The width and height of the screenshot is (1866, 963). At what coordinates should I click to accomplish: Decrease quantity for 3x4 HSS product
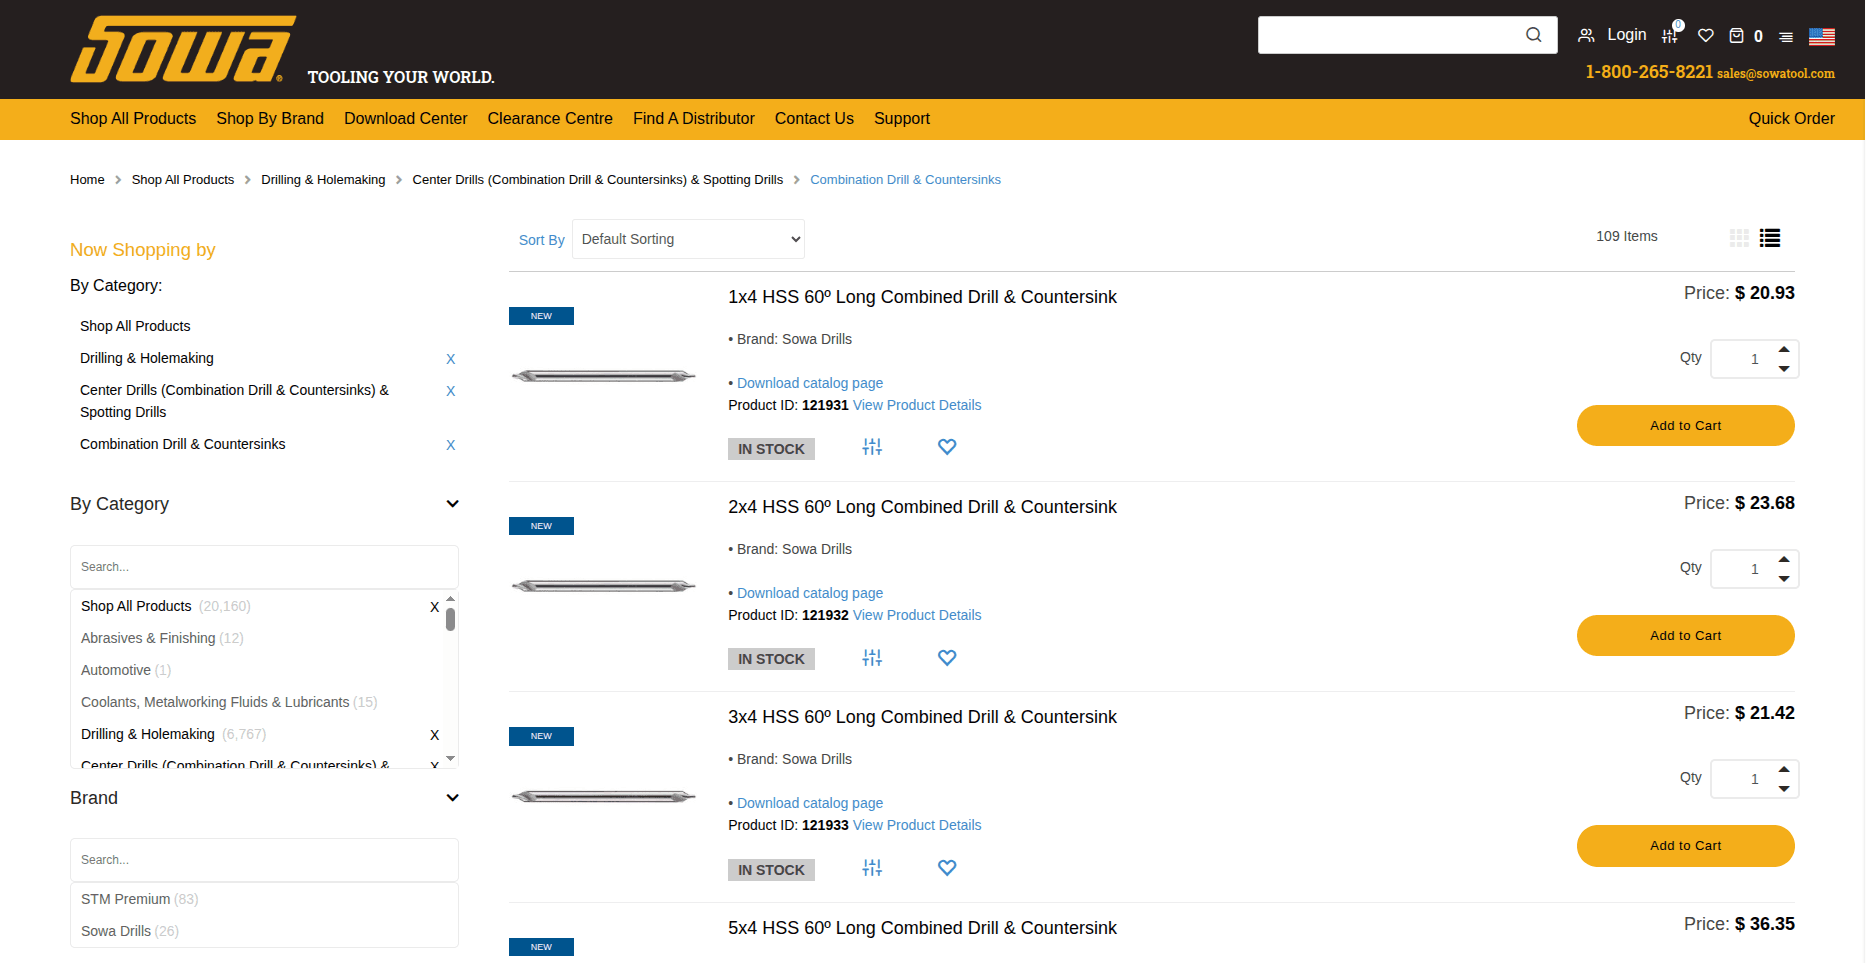1784,789
